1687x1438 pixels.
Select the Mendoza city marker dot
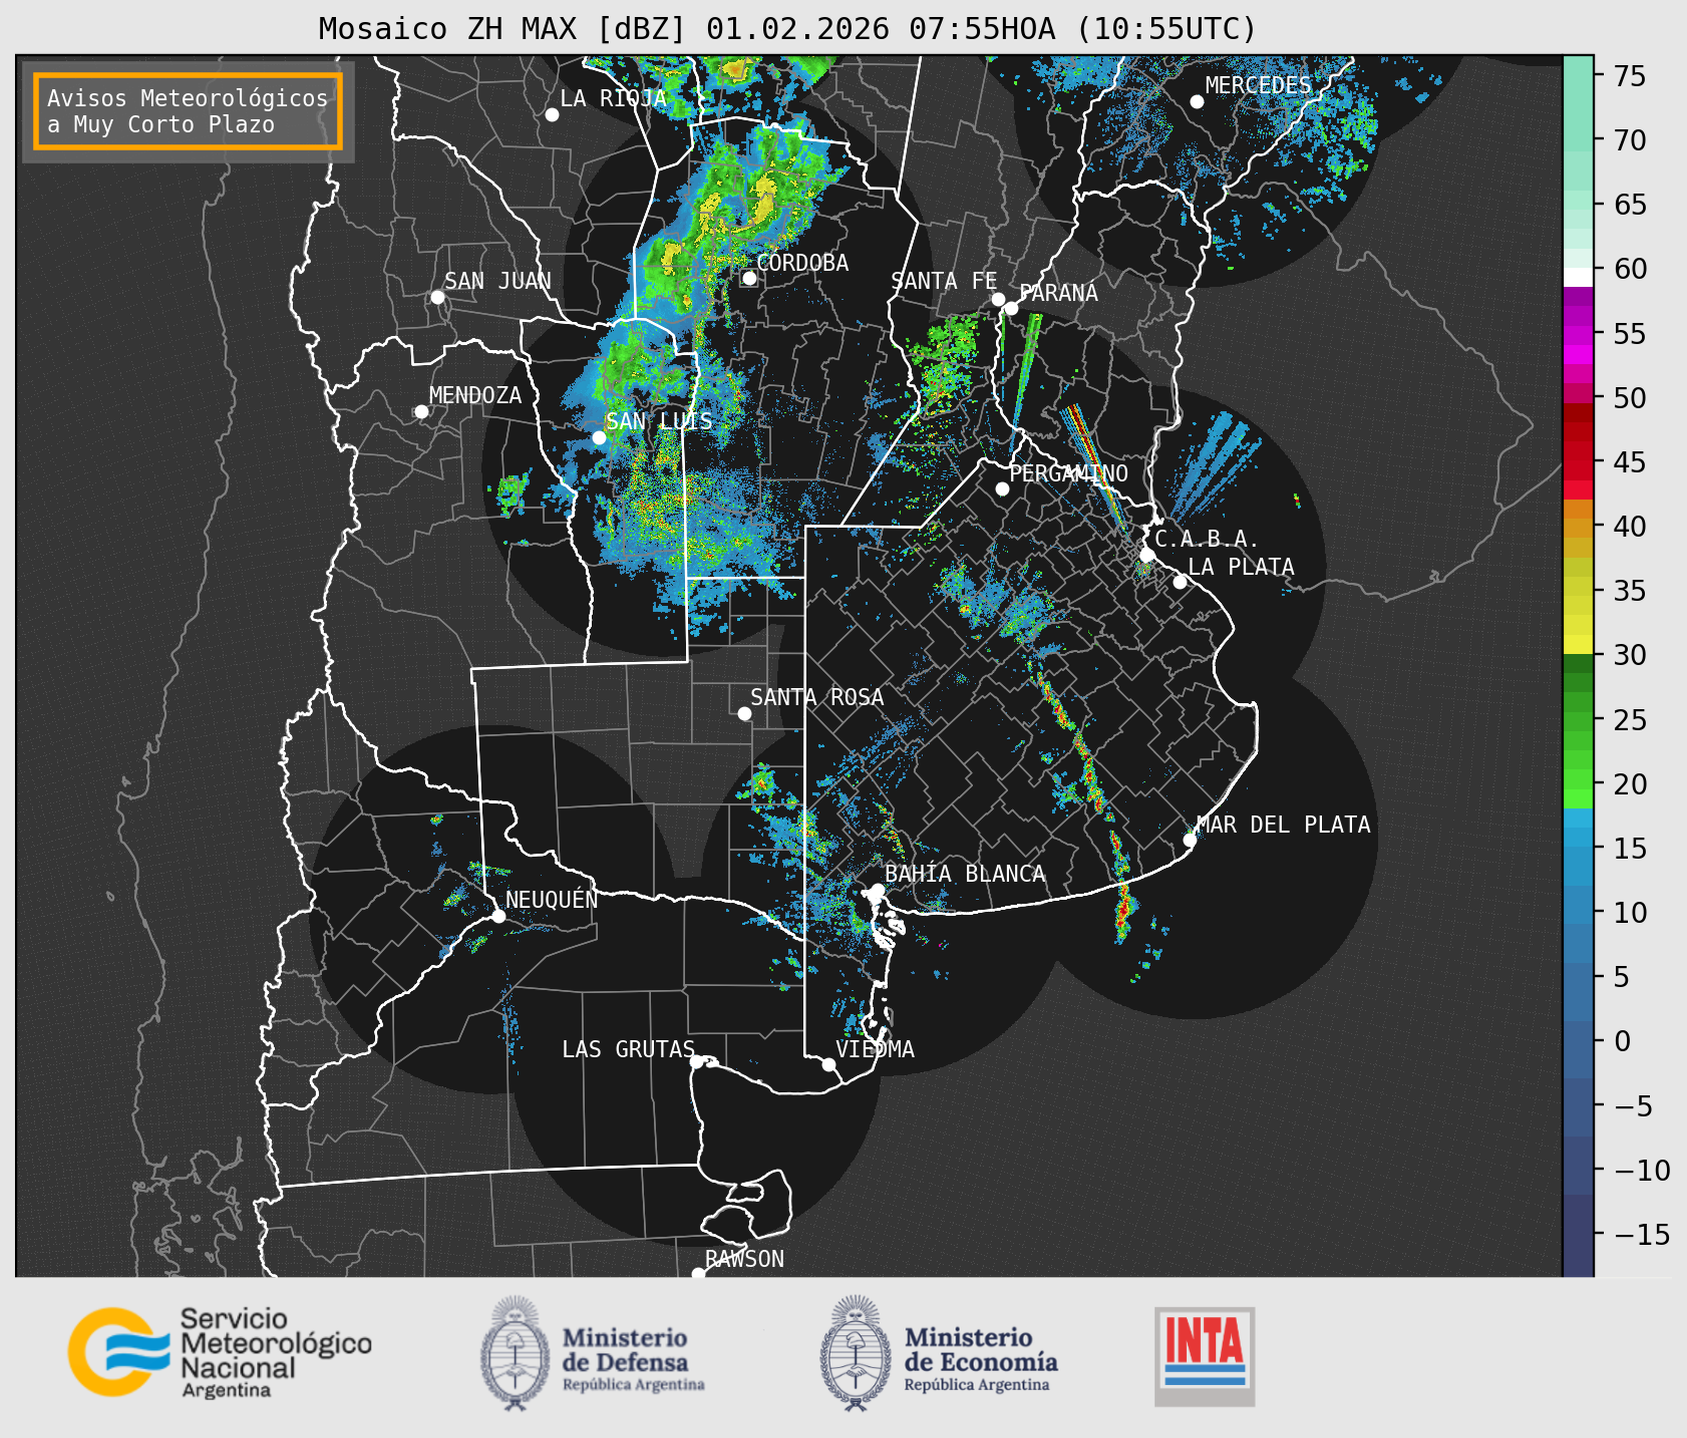[x=421, y=412]
